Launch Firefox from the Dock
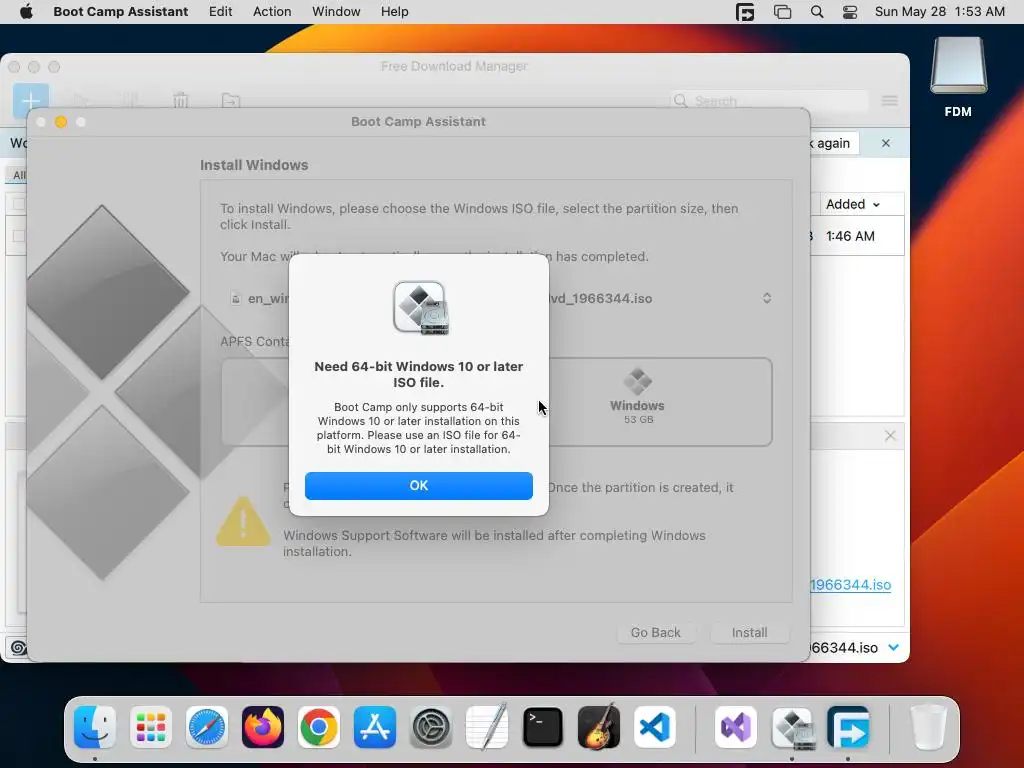 click(263, 727)
